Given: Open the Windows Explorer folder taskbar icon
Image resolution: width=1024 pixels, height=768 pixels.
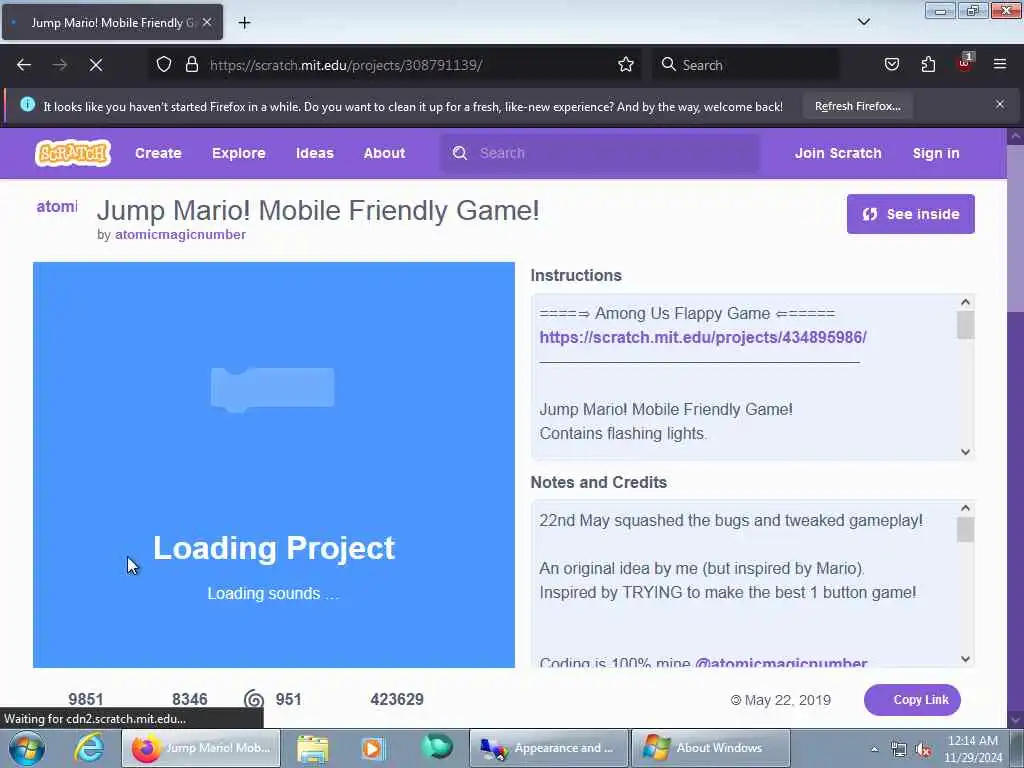Looking at the screenshot, I should coord(313,748).
